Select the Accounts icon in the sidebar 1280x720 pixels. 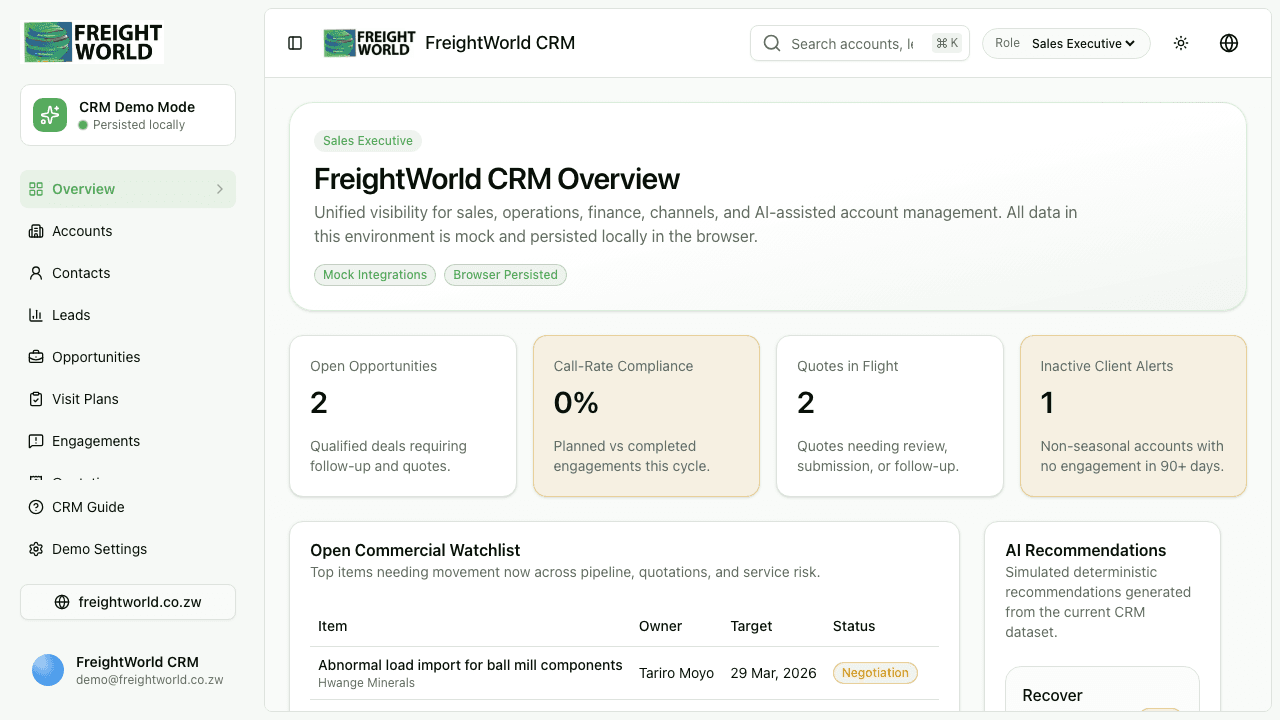click(x=35, y=231)
